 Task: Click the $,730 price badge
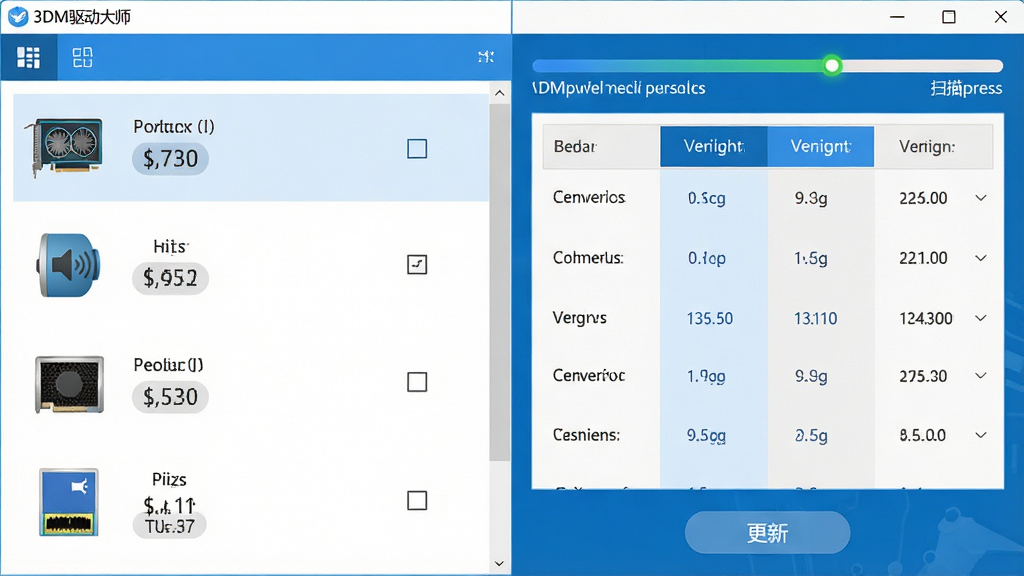(170, 159)
